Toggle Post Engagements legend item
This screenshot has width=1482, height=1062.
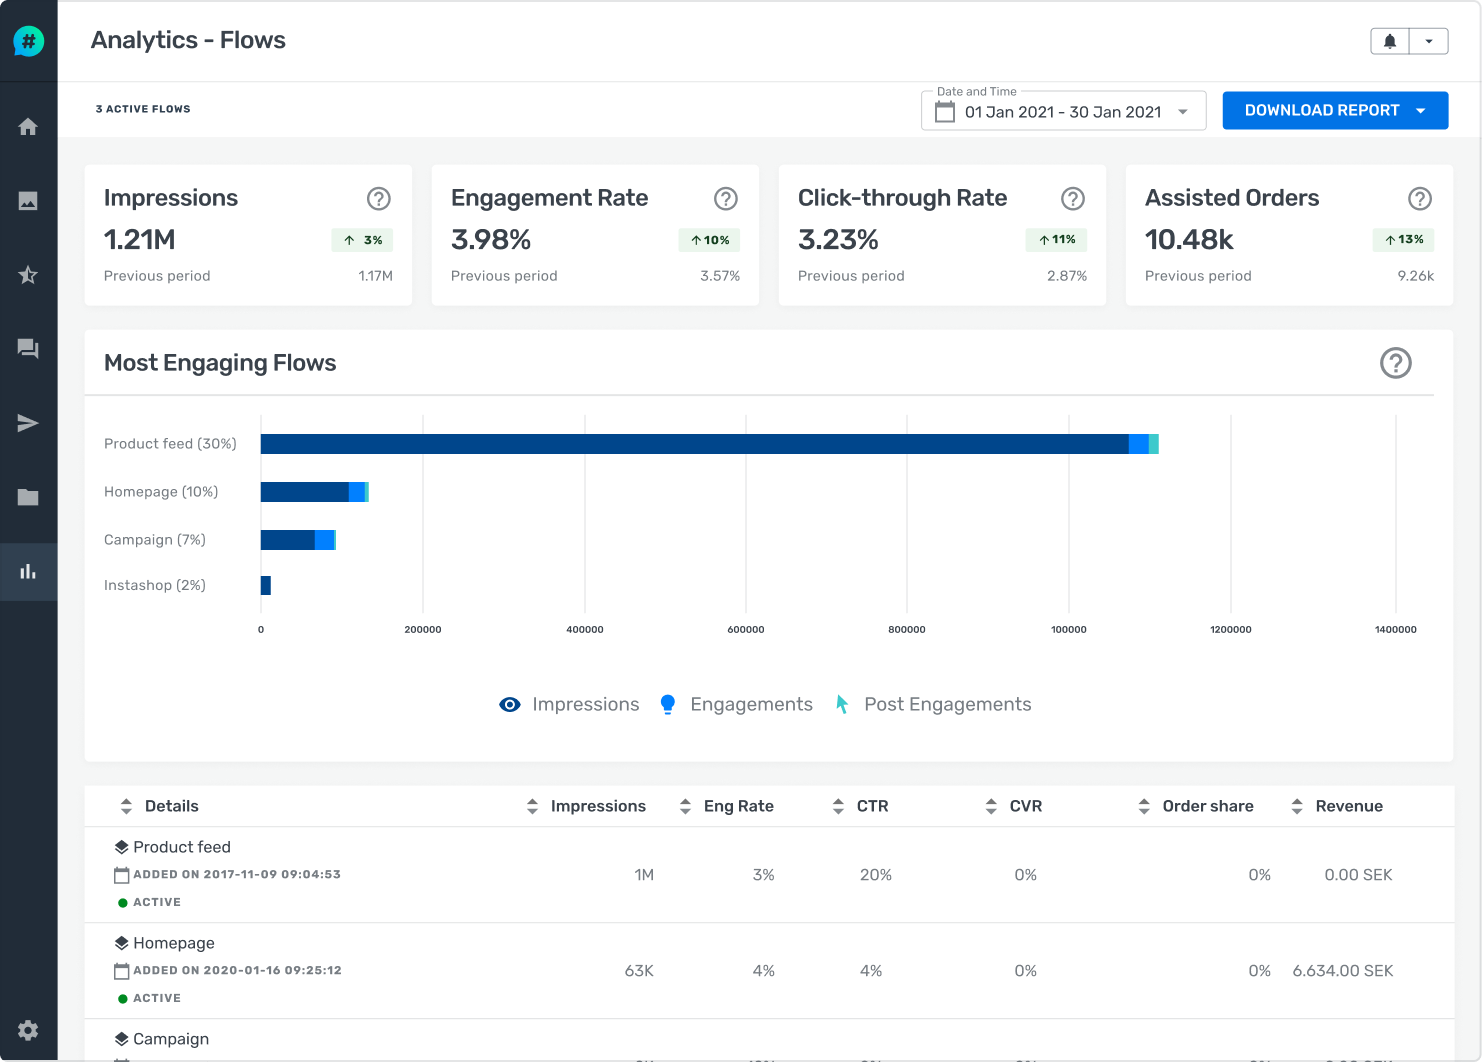(933, 704)
